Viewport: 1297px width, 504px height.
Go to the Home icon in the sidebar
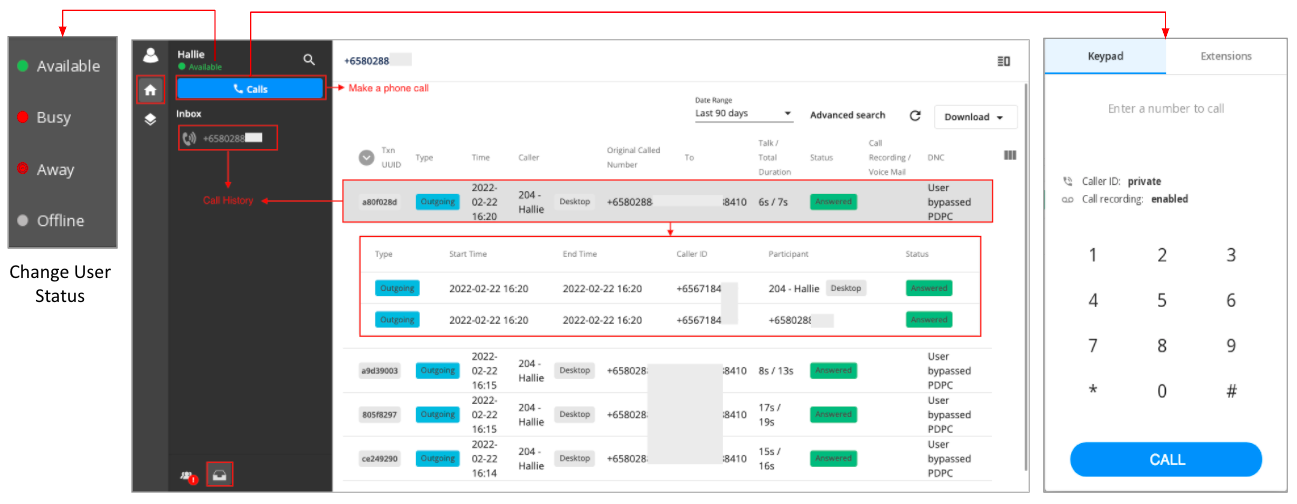point(150,90)
